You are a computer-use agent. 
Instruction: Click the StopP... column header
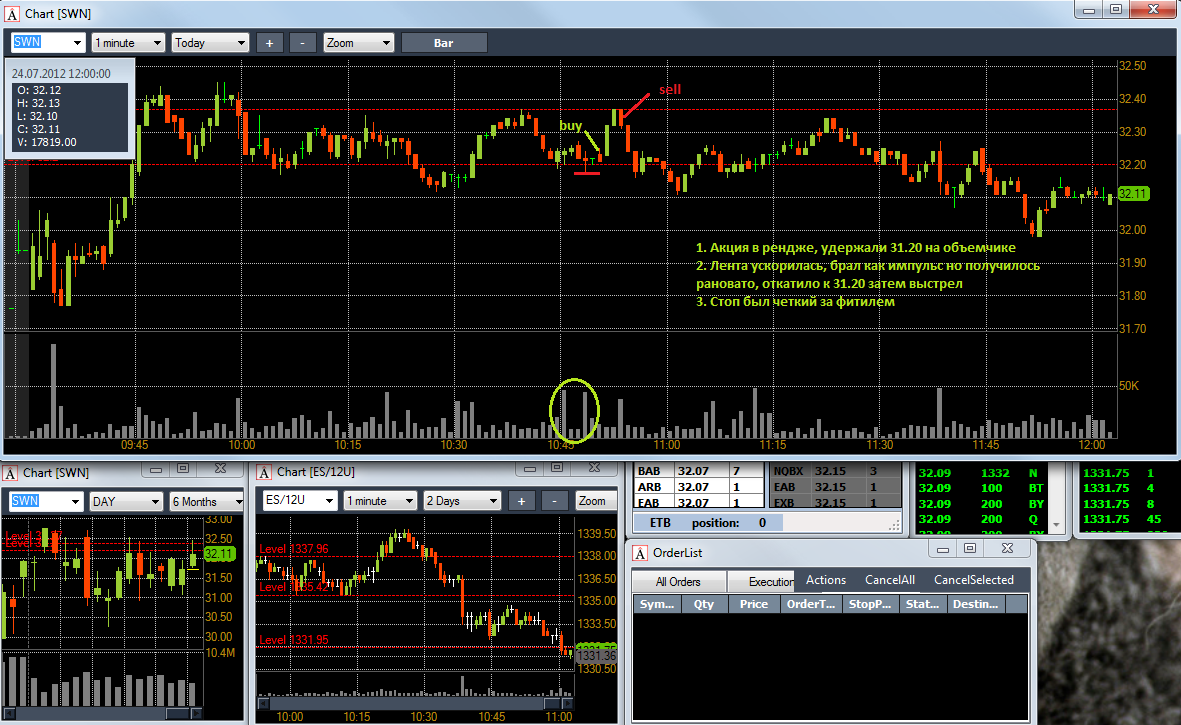tap(870, 604)
